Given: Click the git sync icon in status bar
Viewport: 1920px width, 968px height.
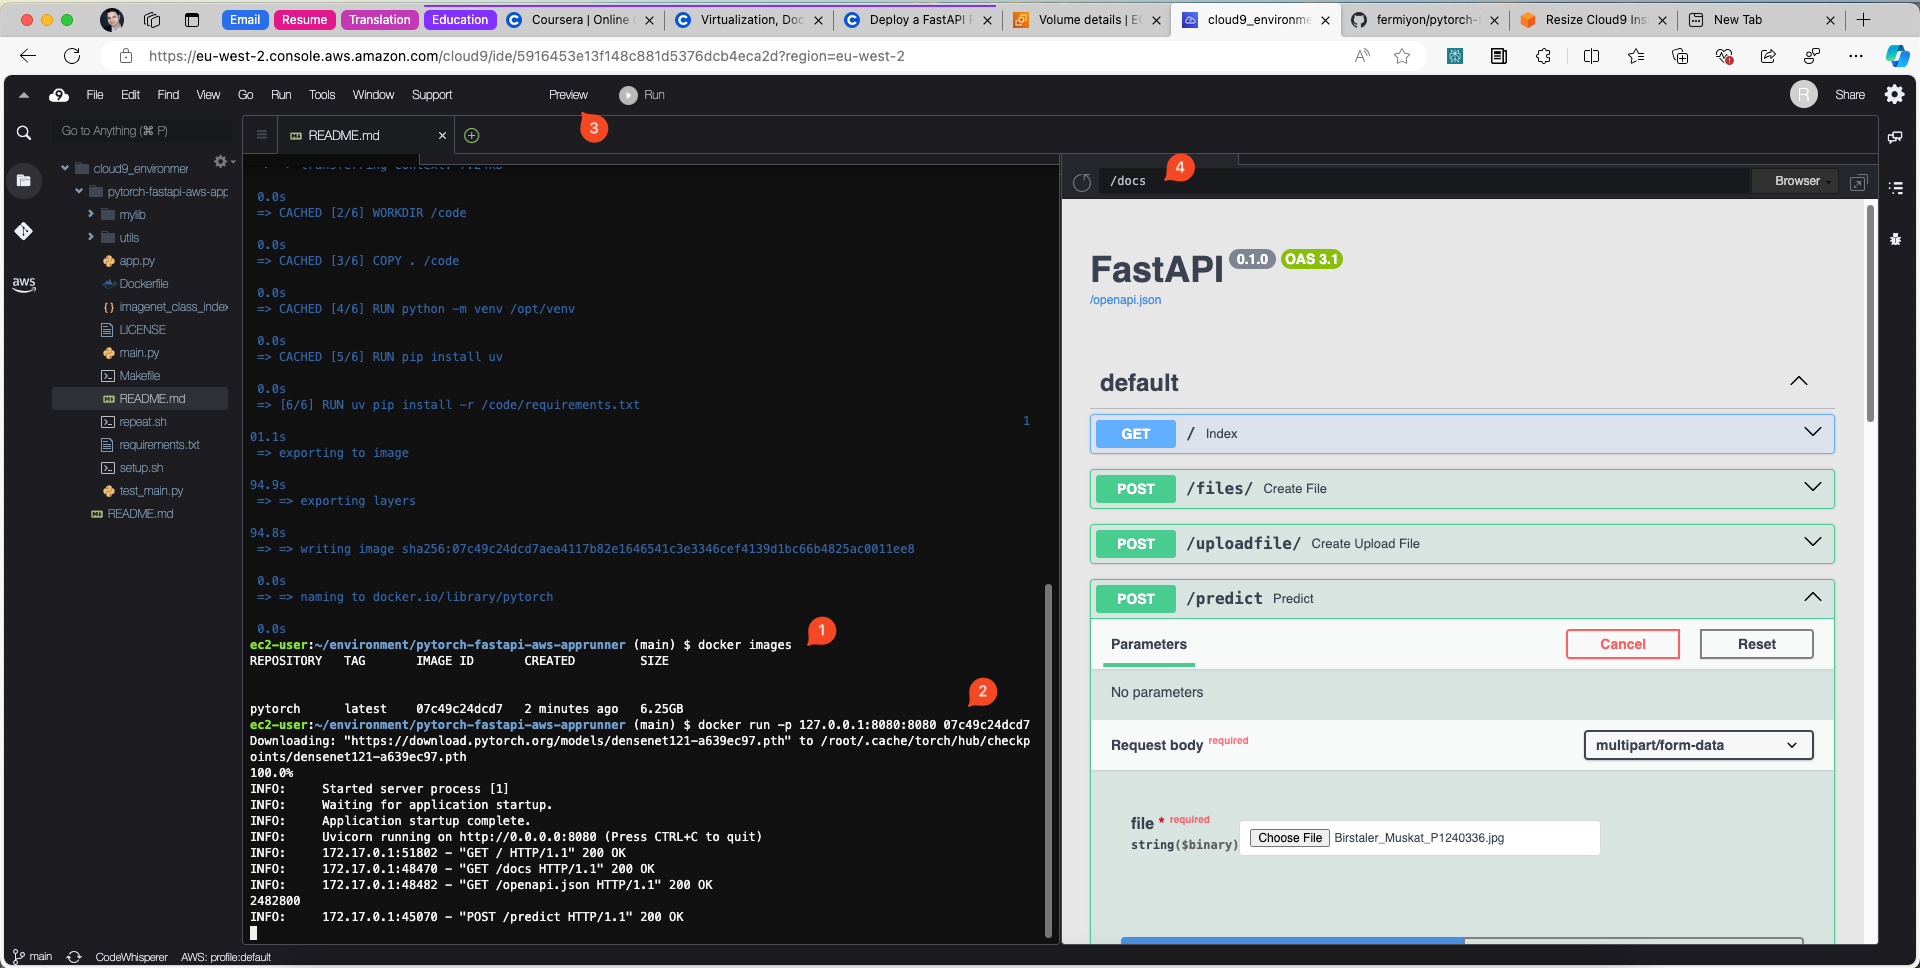Looking at the screenshot, I should click(74, 957).
